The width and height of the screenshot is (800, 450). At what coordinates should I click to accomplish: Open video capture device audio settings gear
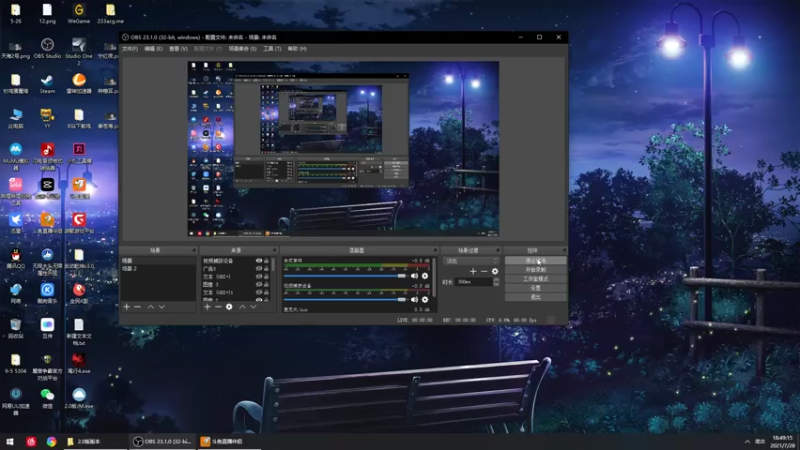coord(425,299)
